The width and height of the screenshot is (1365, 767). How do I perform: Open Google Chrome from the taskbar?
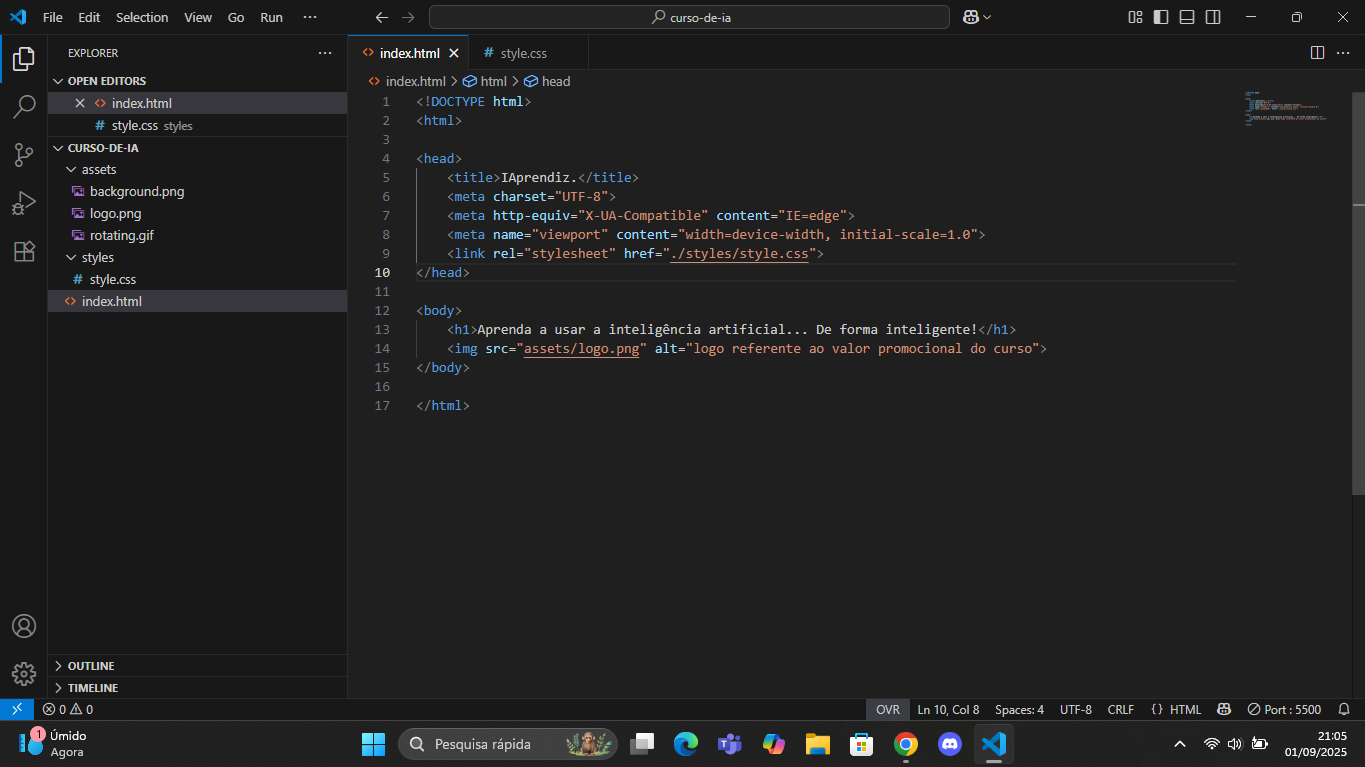[x=906, y=744]
